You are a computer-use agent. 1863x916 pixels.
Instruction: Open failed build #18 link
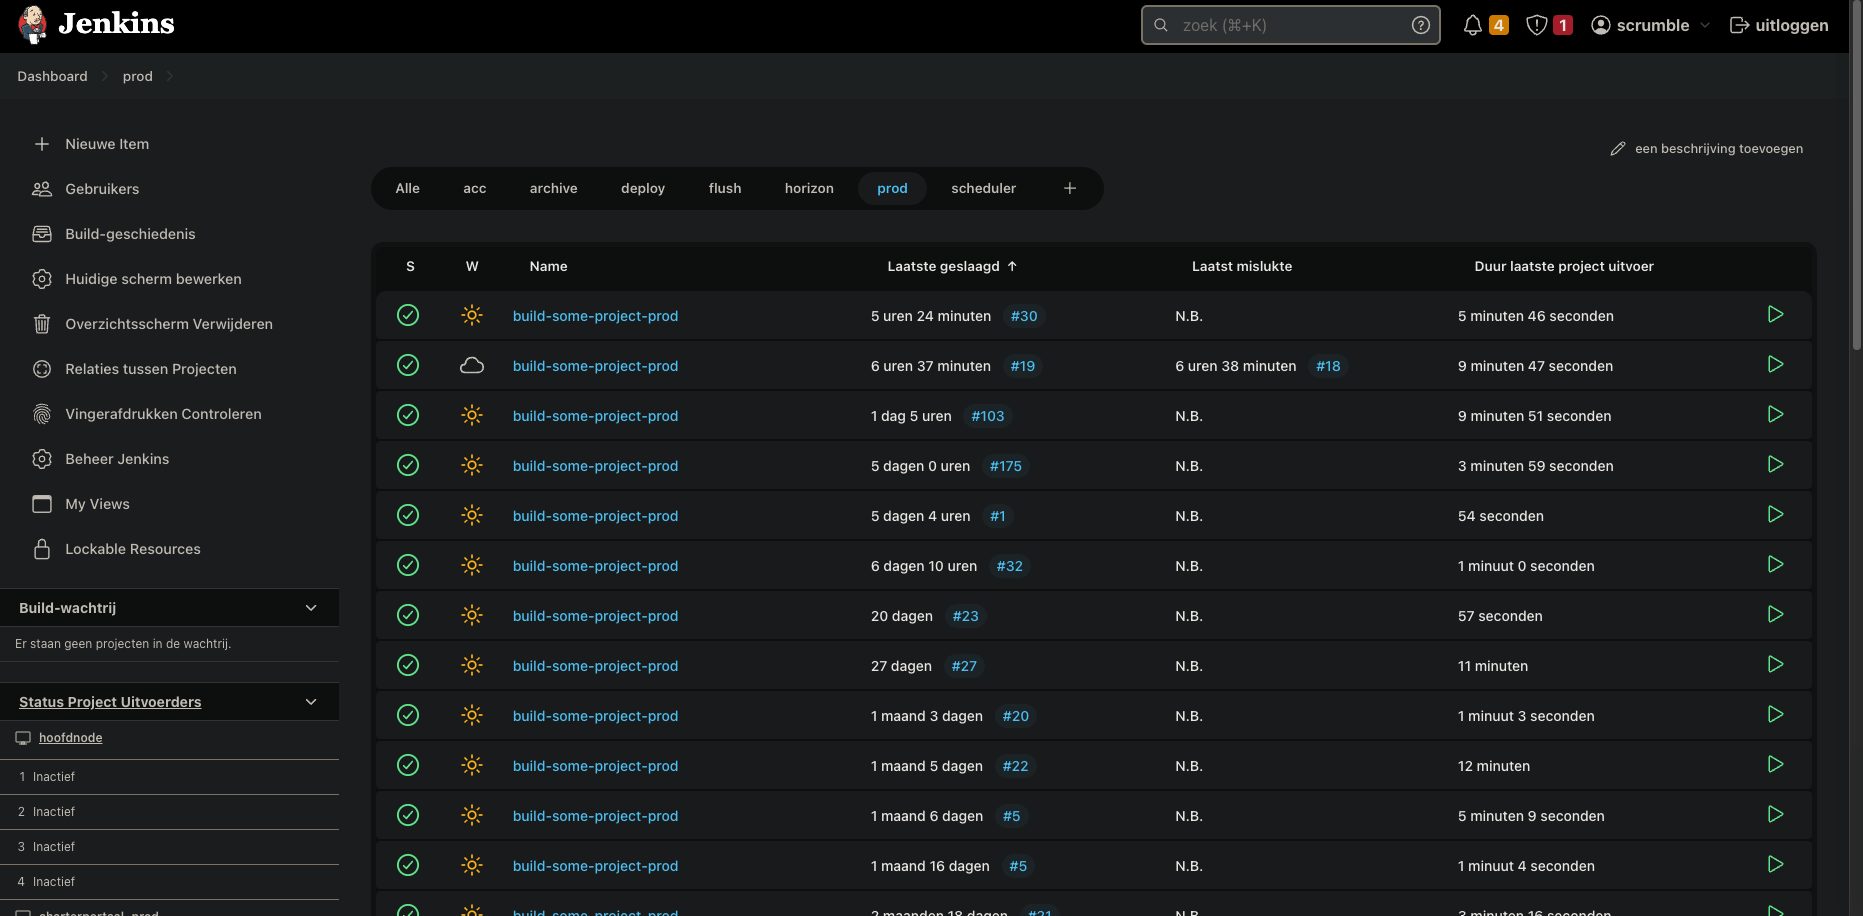pyautogui.click(x=1328, y=366)
